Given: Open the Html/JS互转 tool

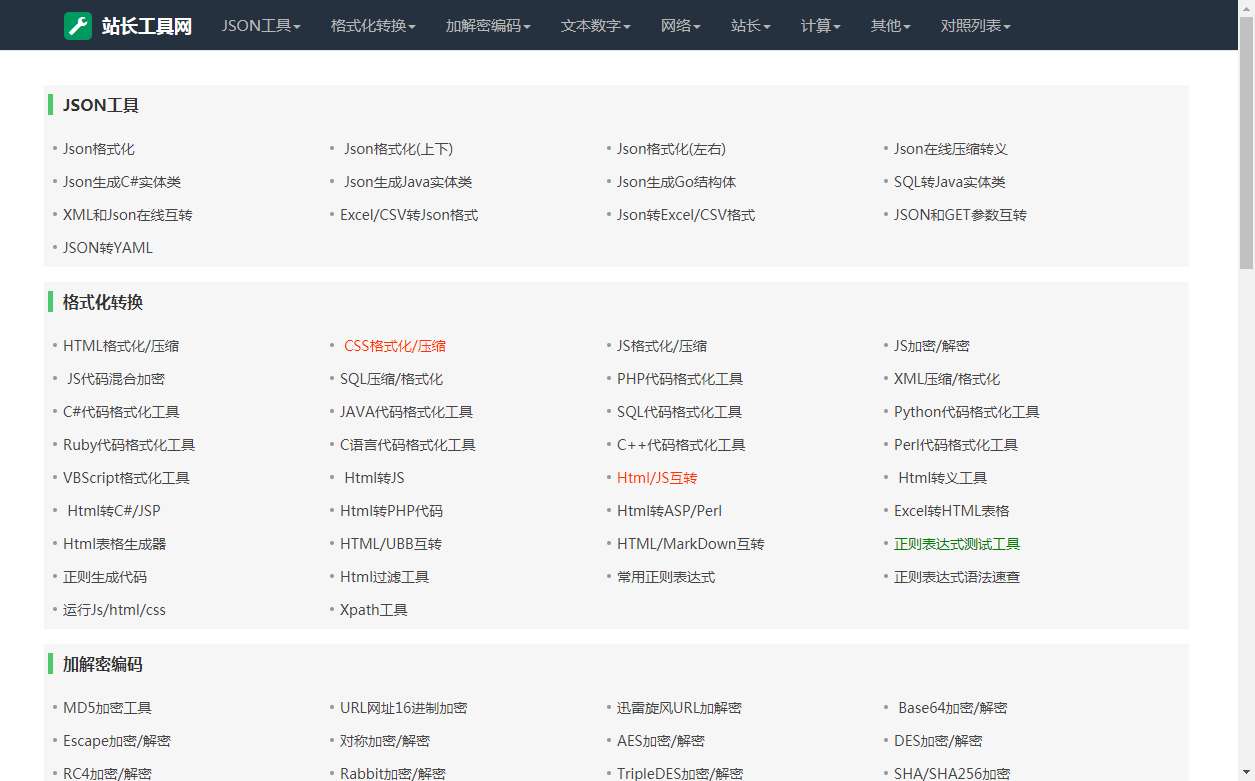Looking at the screenshot, I should [657, 478].
